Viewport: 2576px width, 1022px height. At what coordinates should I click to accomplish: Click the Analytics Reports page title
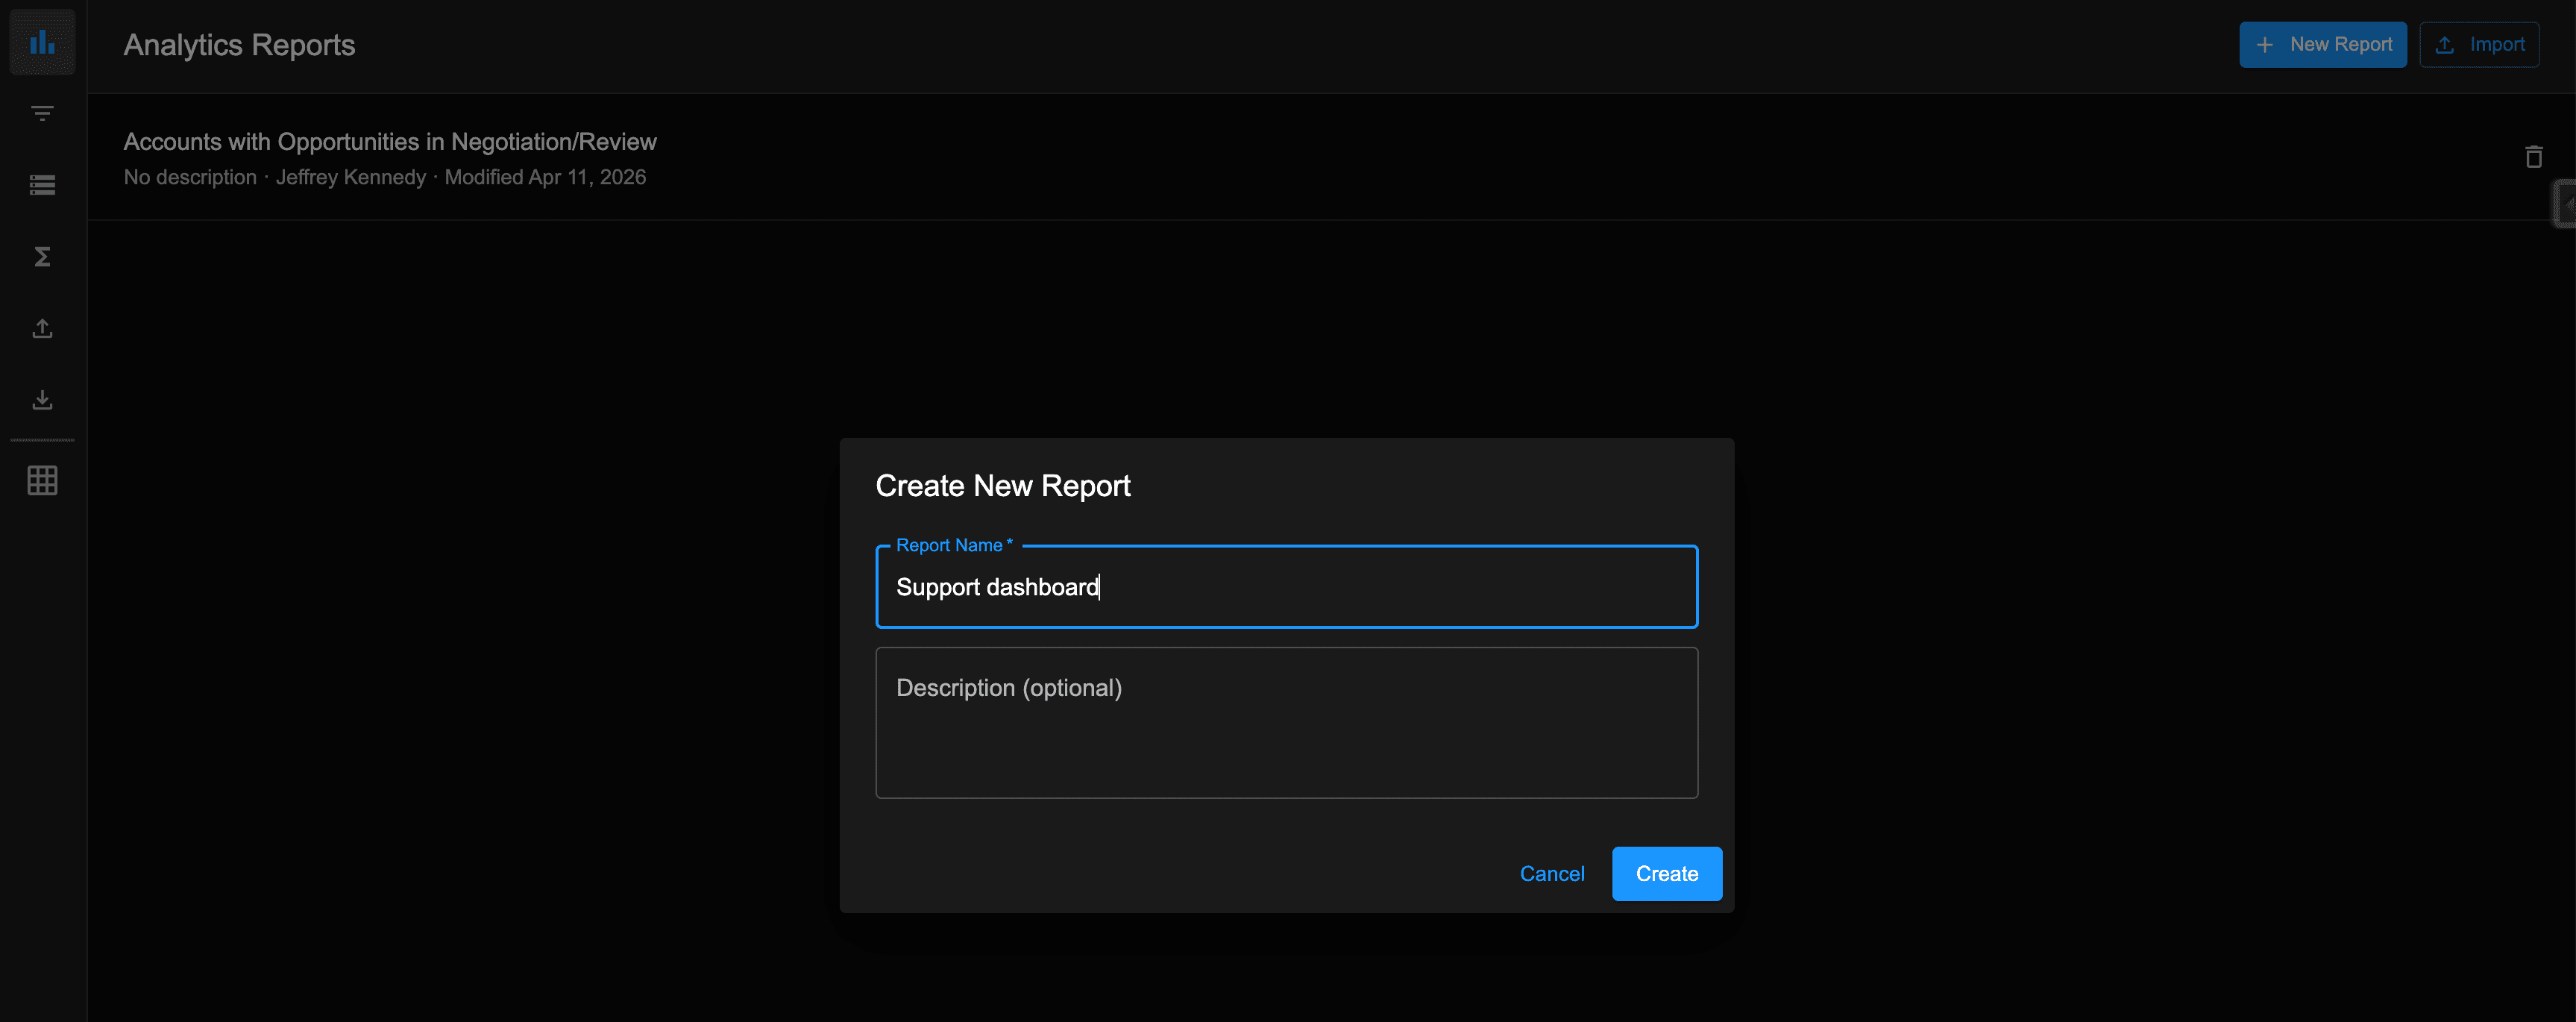coord(239,45)
